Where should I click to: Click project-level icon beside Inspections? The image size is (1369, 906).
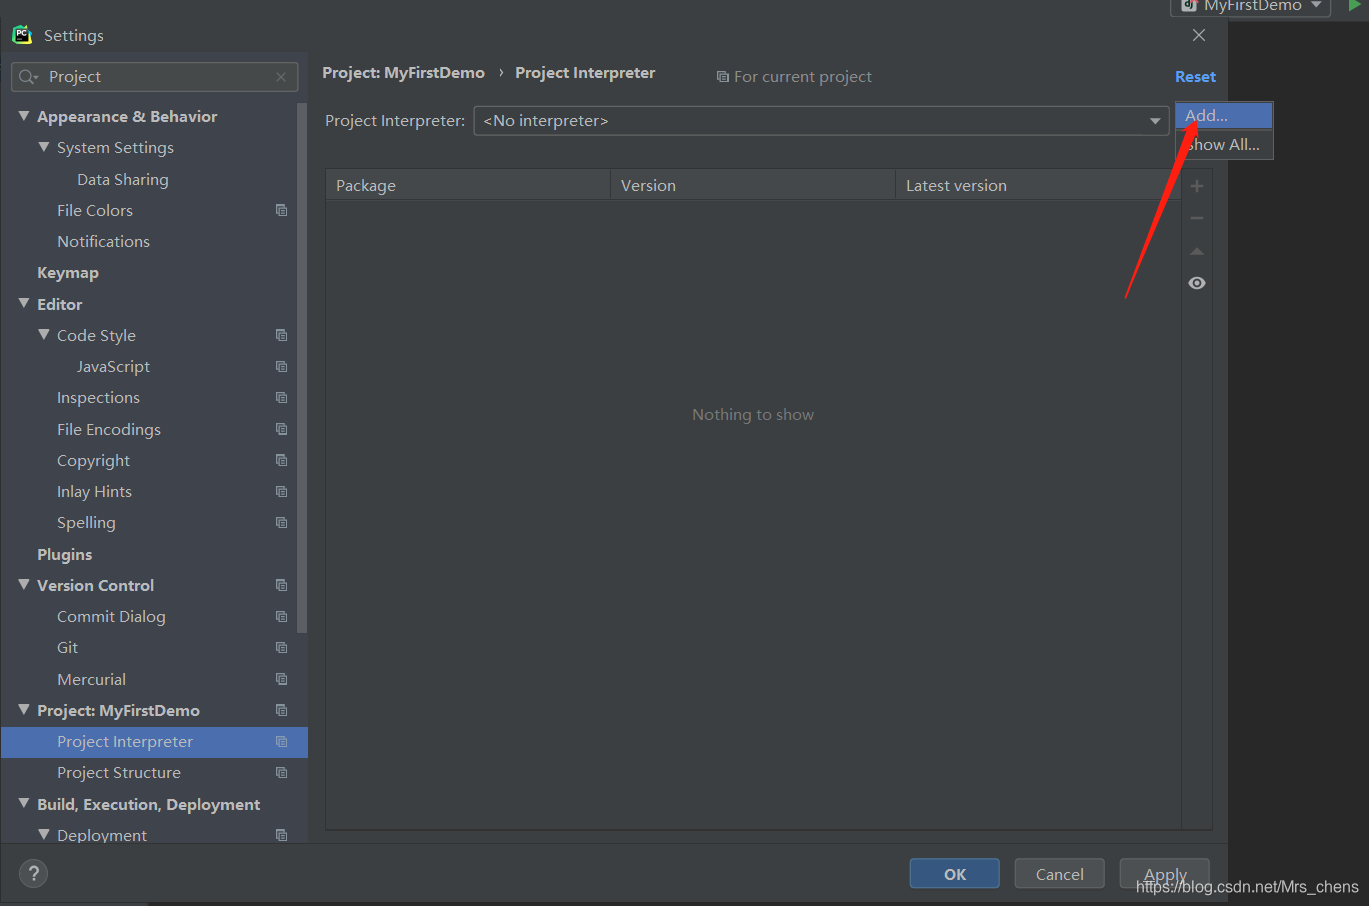(x=281, y=397)
